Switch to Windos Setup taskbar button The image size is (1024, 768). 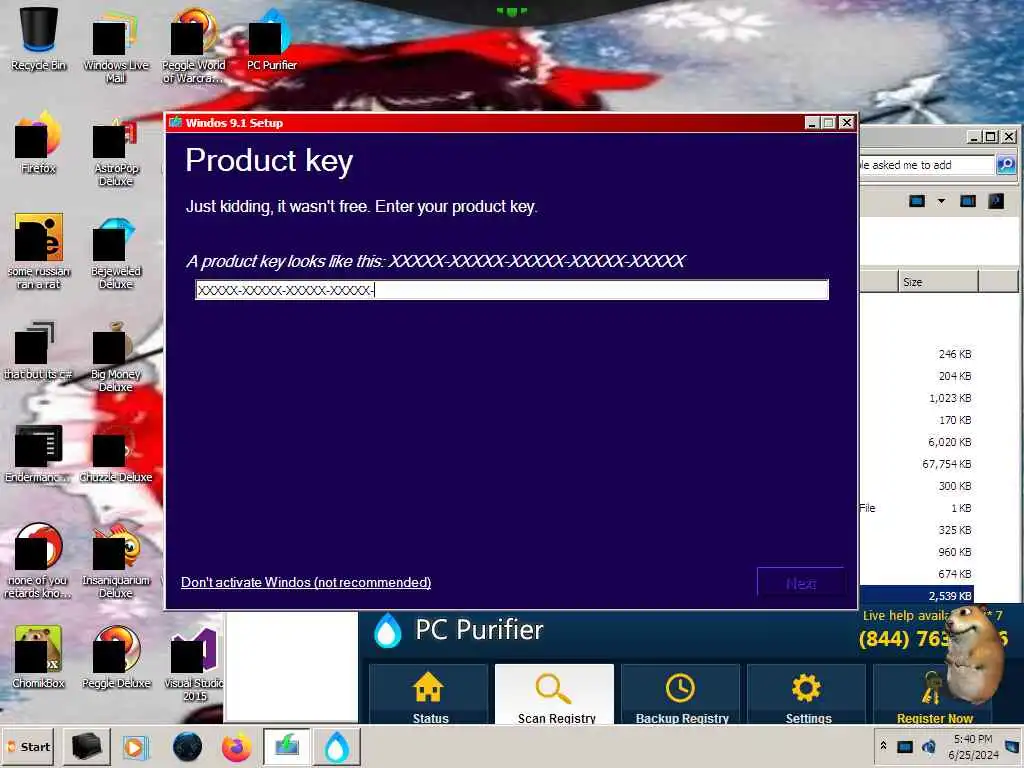287,746
